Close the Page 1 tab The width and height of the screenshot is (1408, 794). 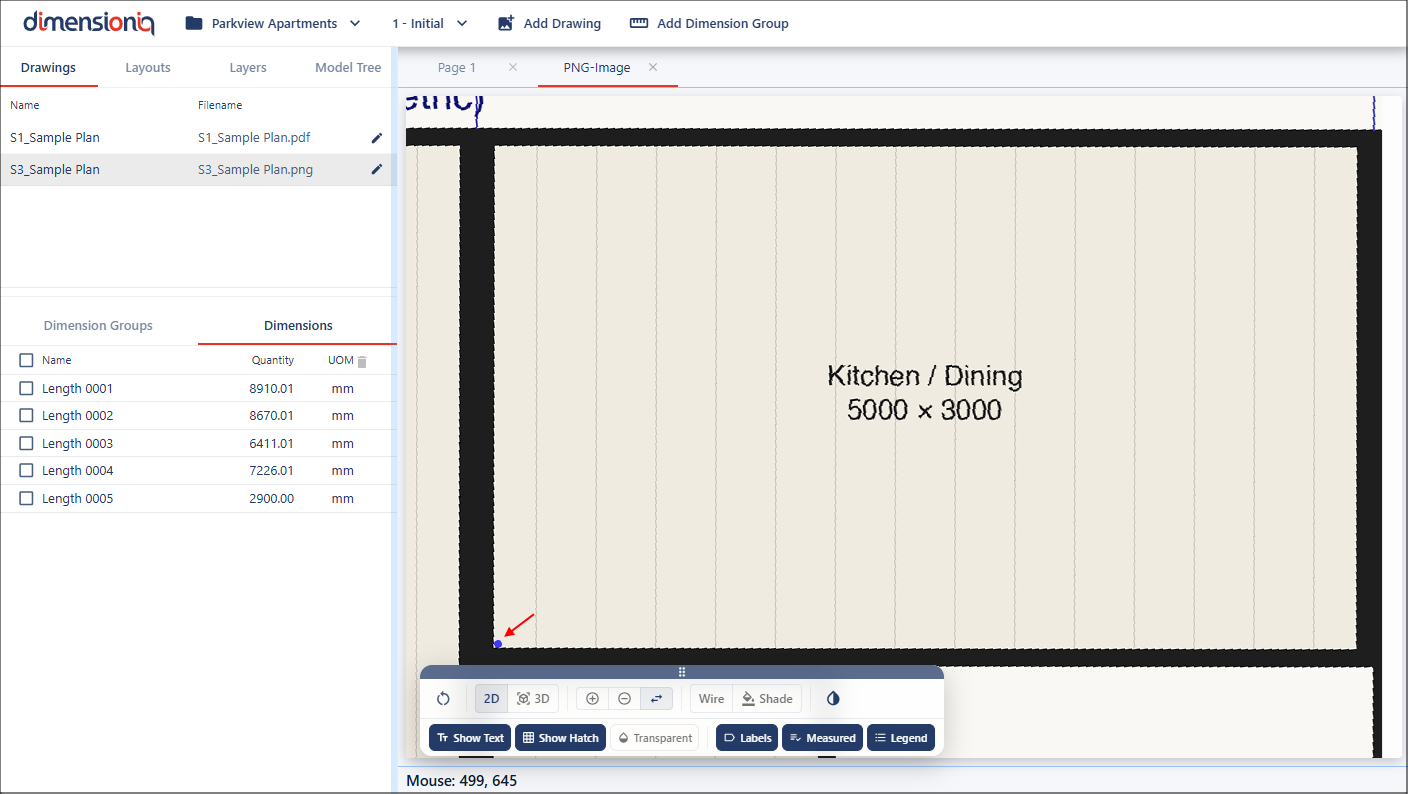coord(513,68)
